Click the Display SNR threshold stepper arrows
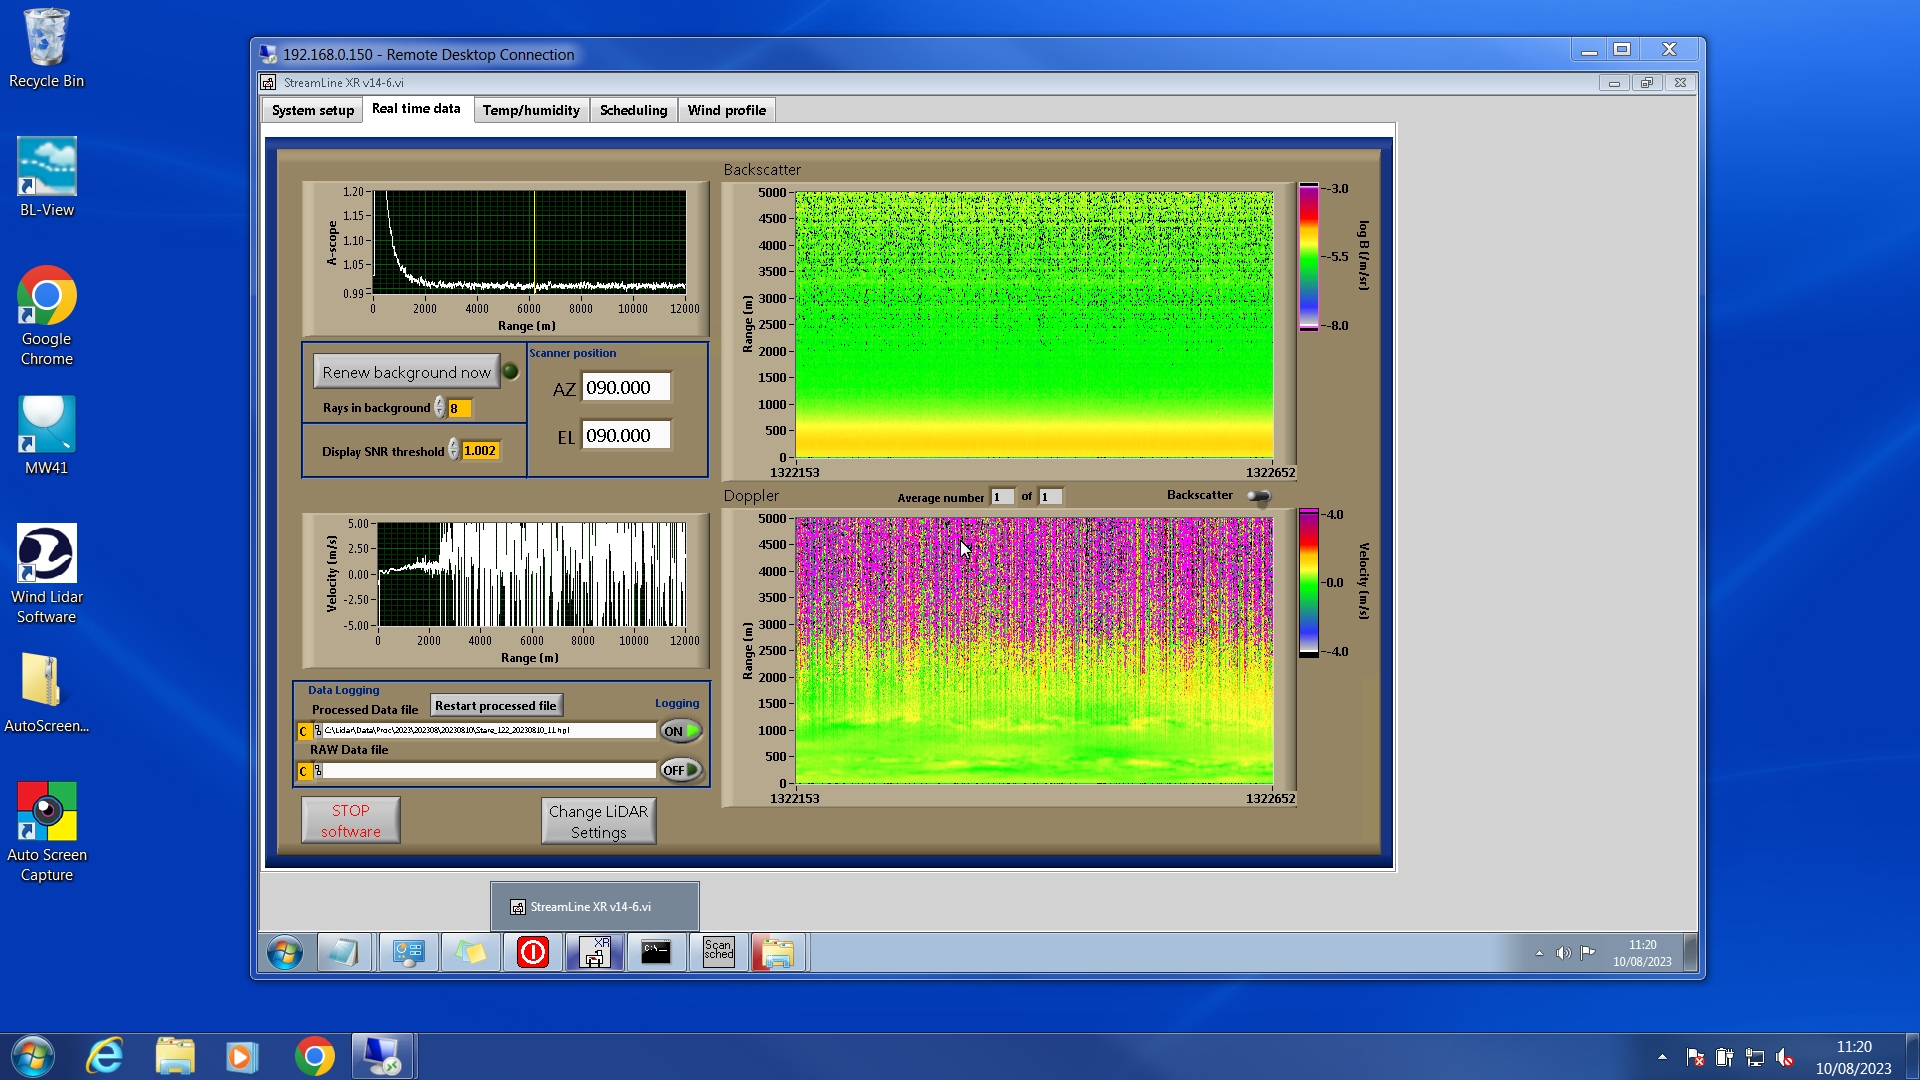The image size is (1920, 1080). pos(453,451)
